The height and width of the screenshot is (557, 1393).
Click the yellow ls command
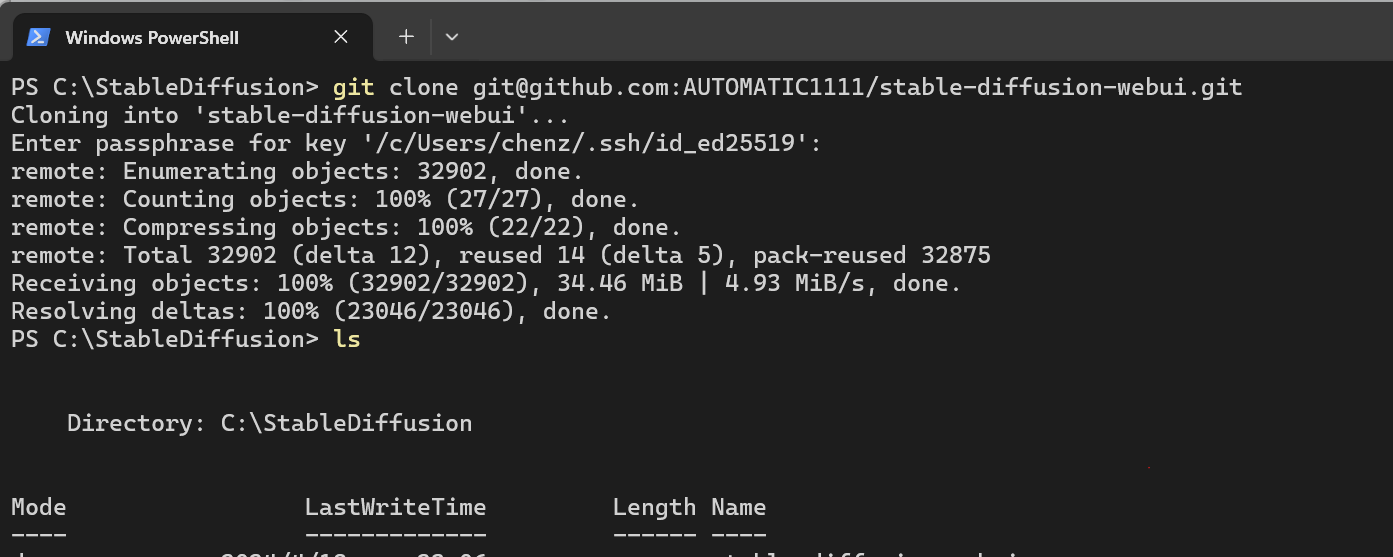347,339
